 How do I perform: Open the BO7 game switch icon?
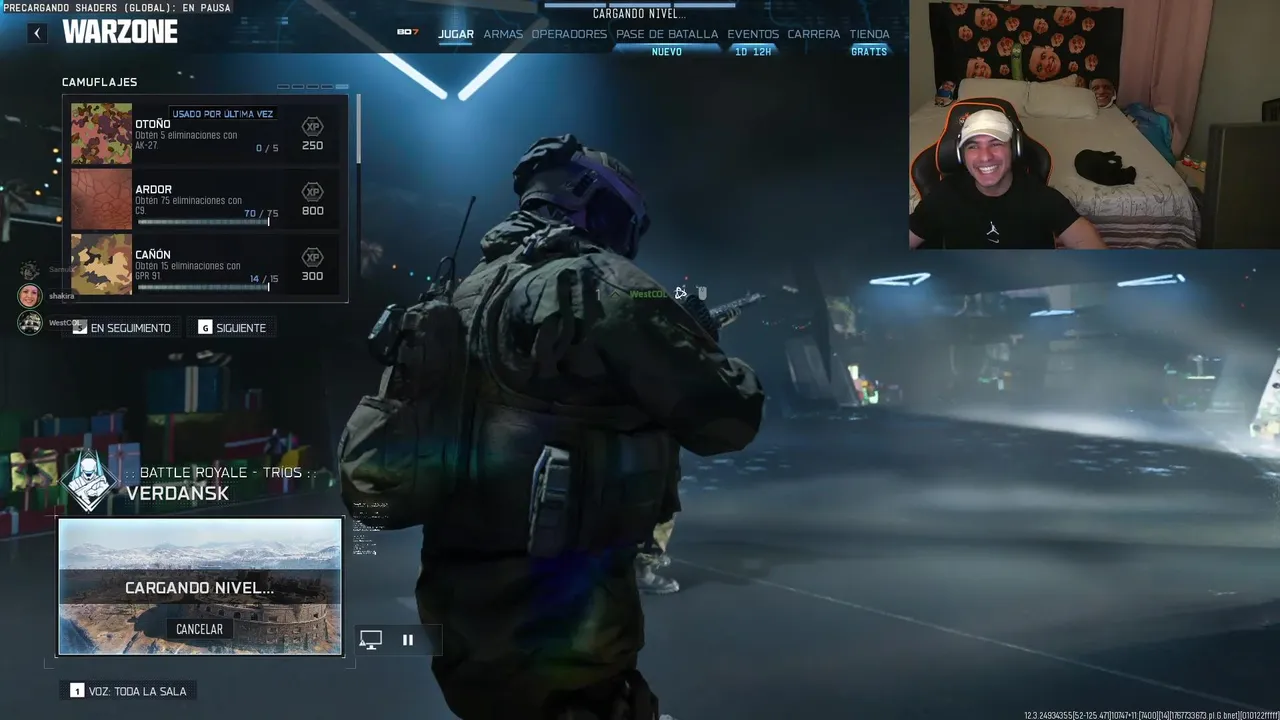click(408, 32)
